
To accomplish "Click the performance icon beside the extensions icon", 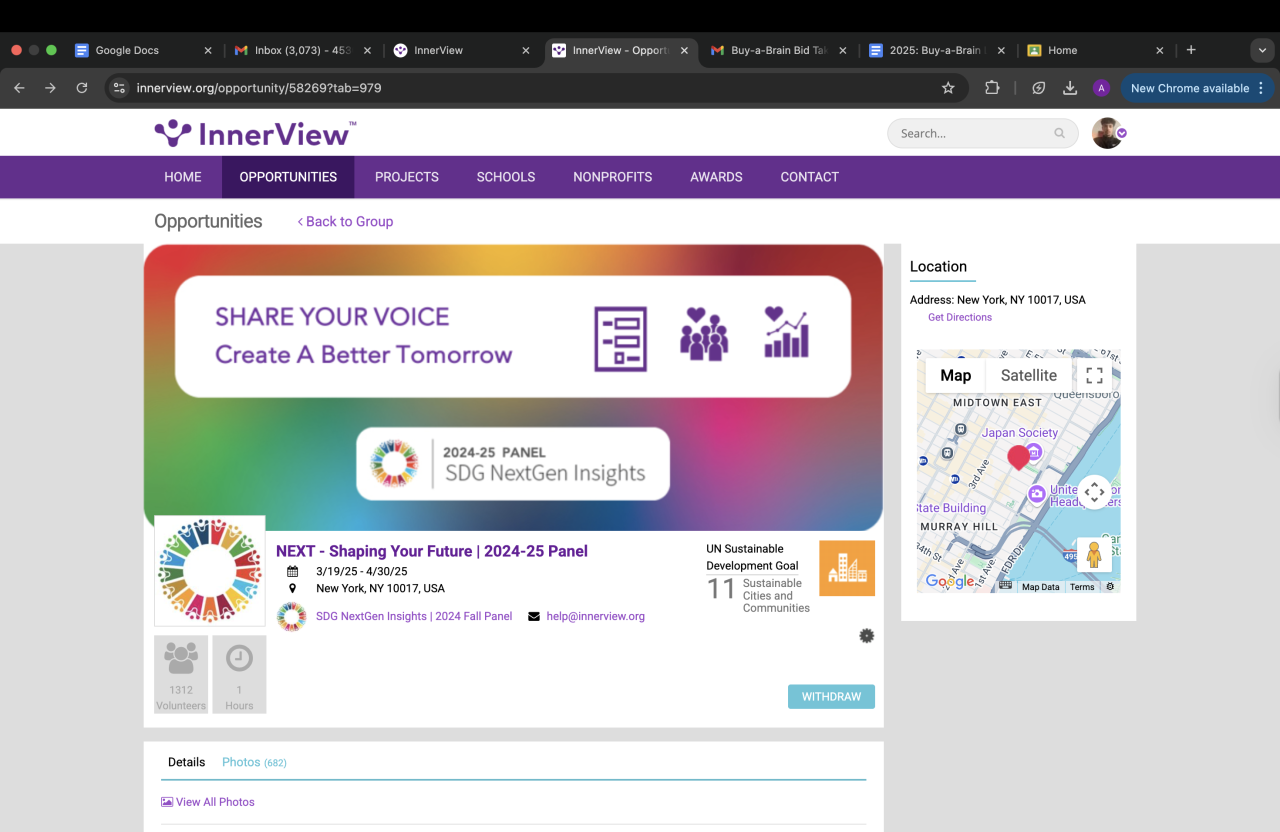I will [x=1039, y=88].
